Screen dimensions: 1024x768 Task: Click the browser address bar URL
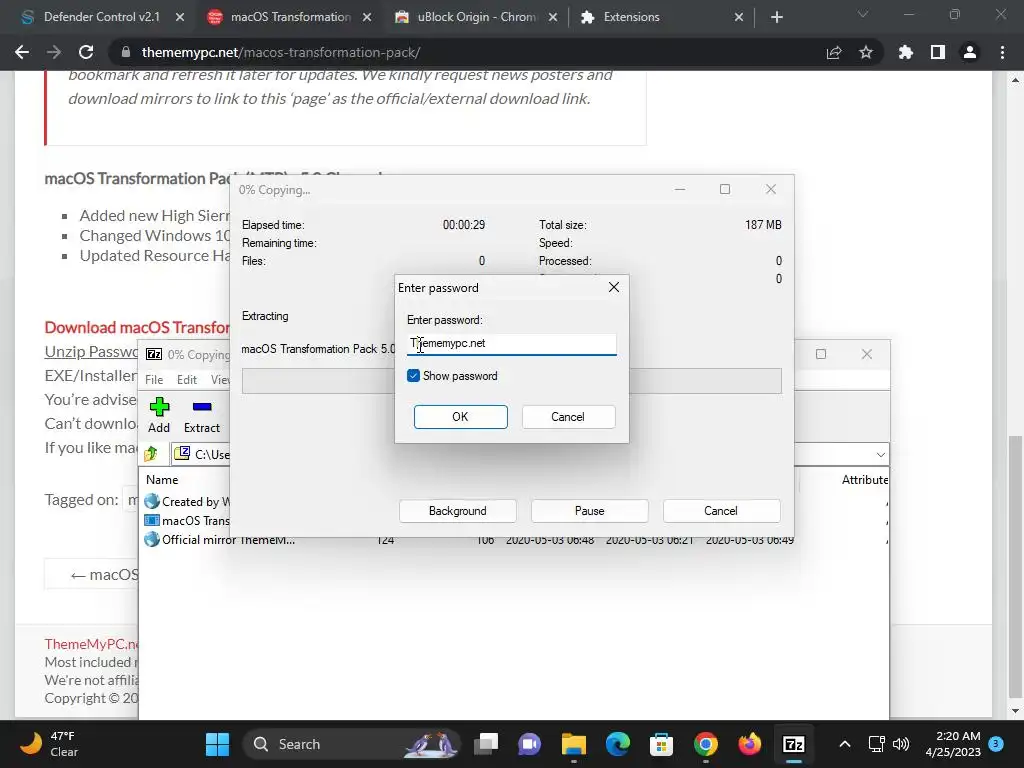(x=281, y=52)
